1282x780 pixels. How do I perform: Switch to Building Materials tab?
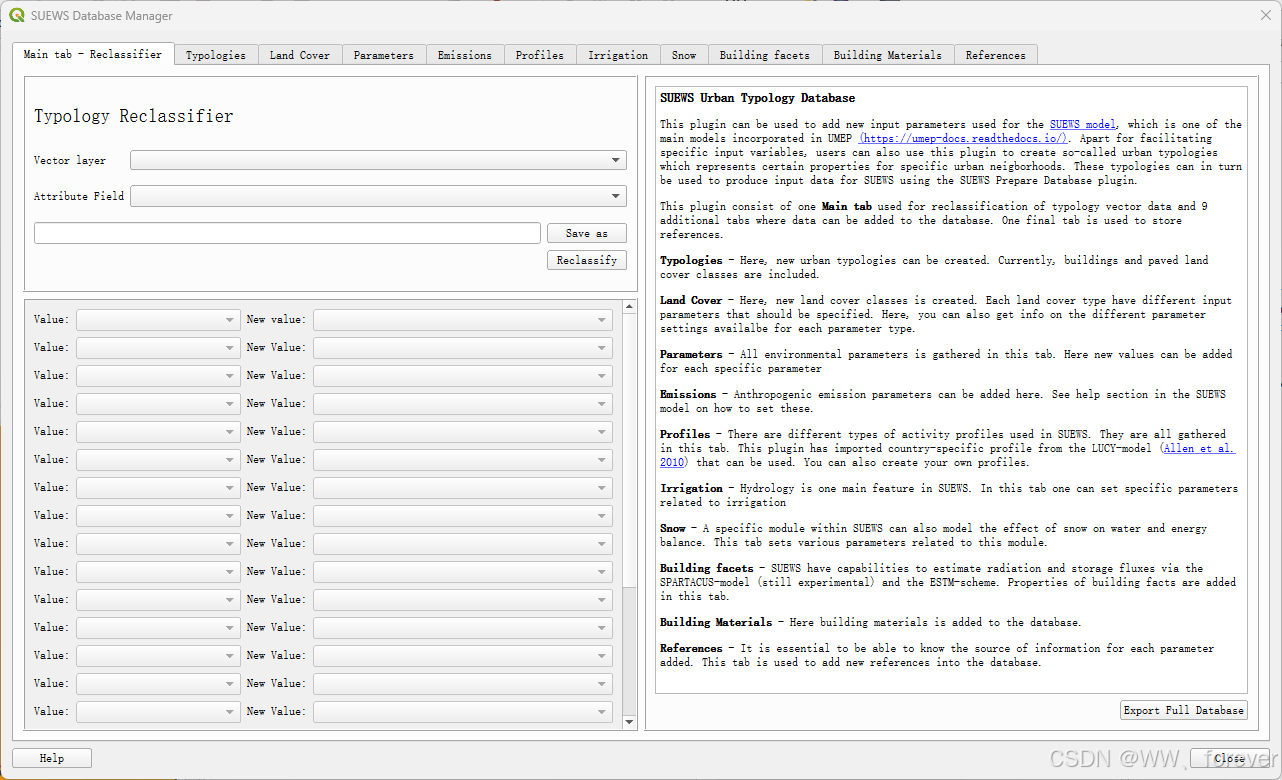tap(888, 55)
